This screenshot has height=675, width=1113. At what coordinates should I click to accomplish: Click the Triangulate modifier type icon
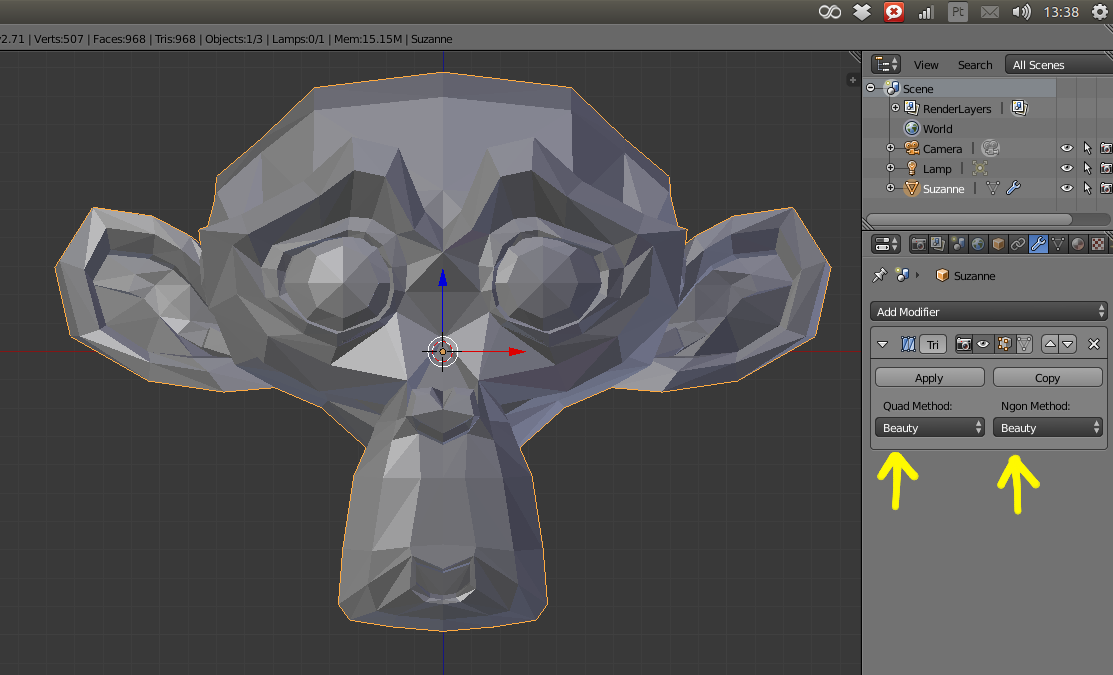(908, 344)
